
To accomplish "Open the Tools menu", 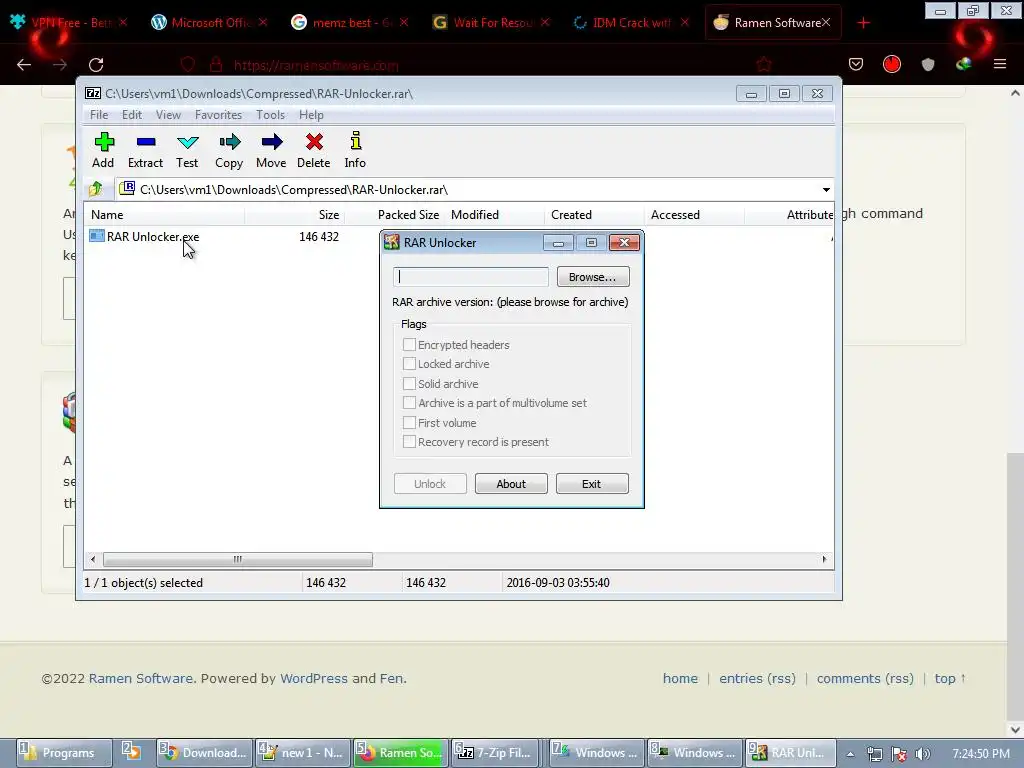I will (270, 115).
